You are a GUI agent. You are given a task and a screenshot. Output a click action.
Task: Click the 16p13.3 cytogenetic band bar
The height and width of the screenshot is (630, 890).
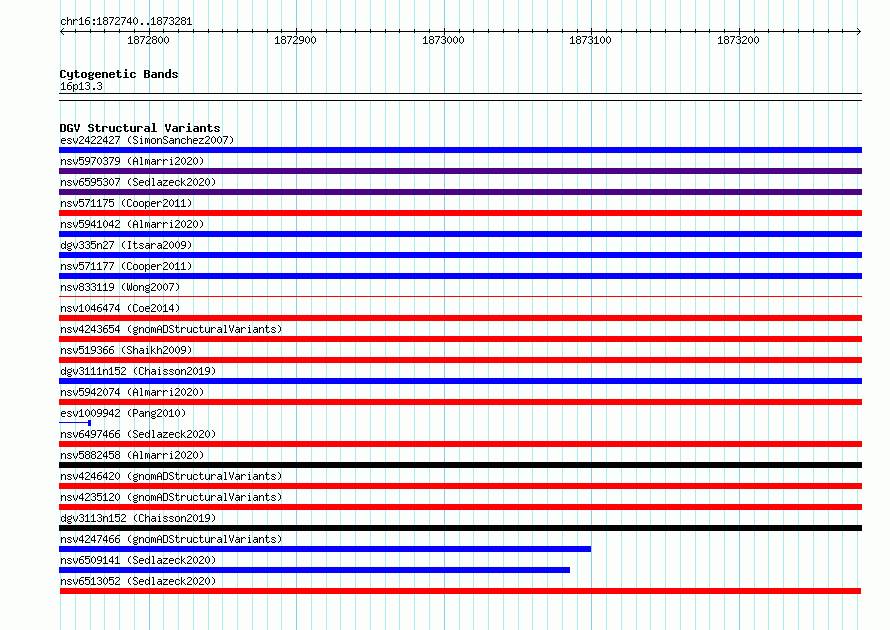click(460, 97)
